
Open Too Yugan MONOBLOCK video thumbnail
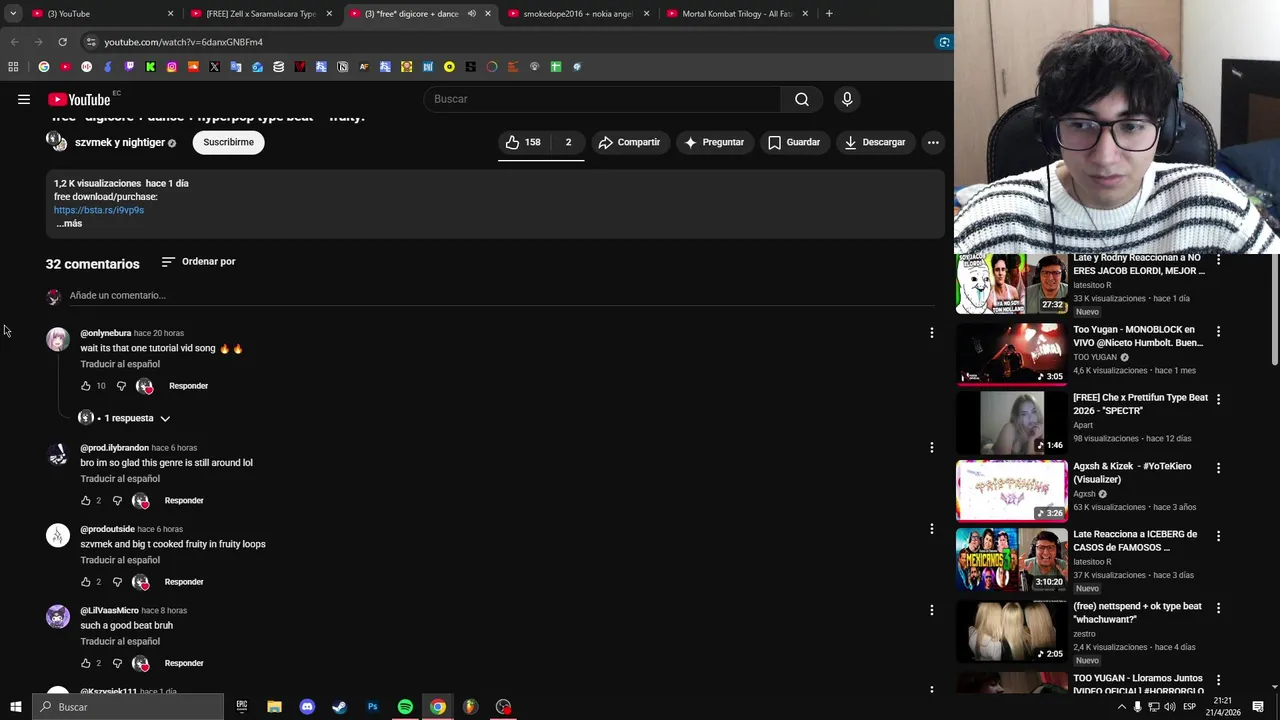(1012, 353)
